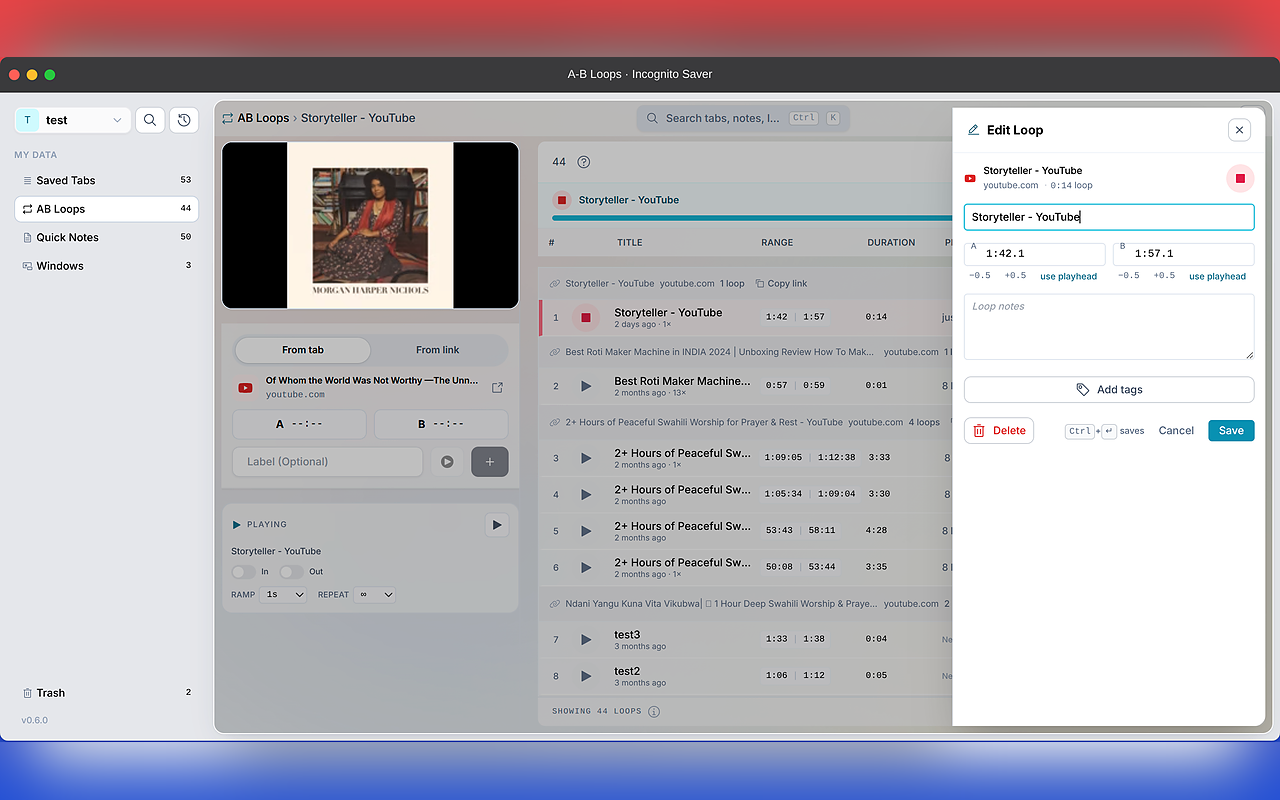This screenshot has width=1280, height=800.
Task: Switch to the From tab option
Action: (303, 350)
